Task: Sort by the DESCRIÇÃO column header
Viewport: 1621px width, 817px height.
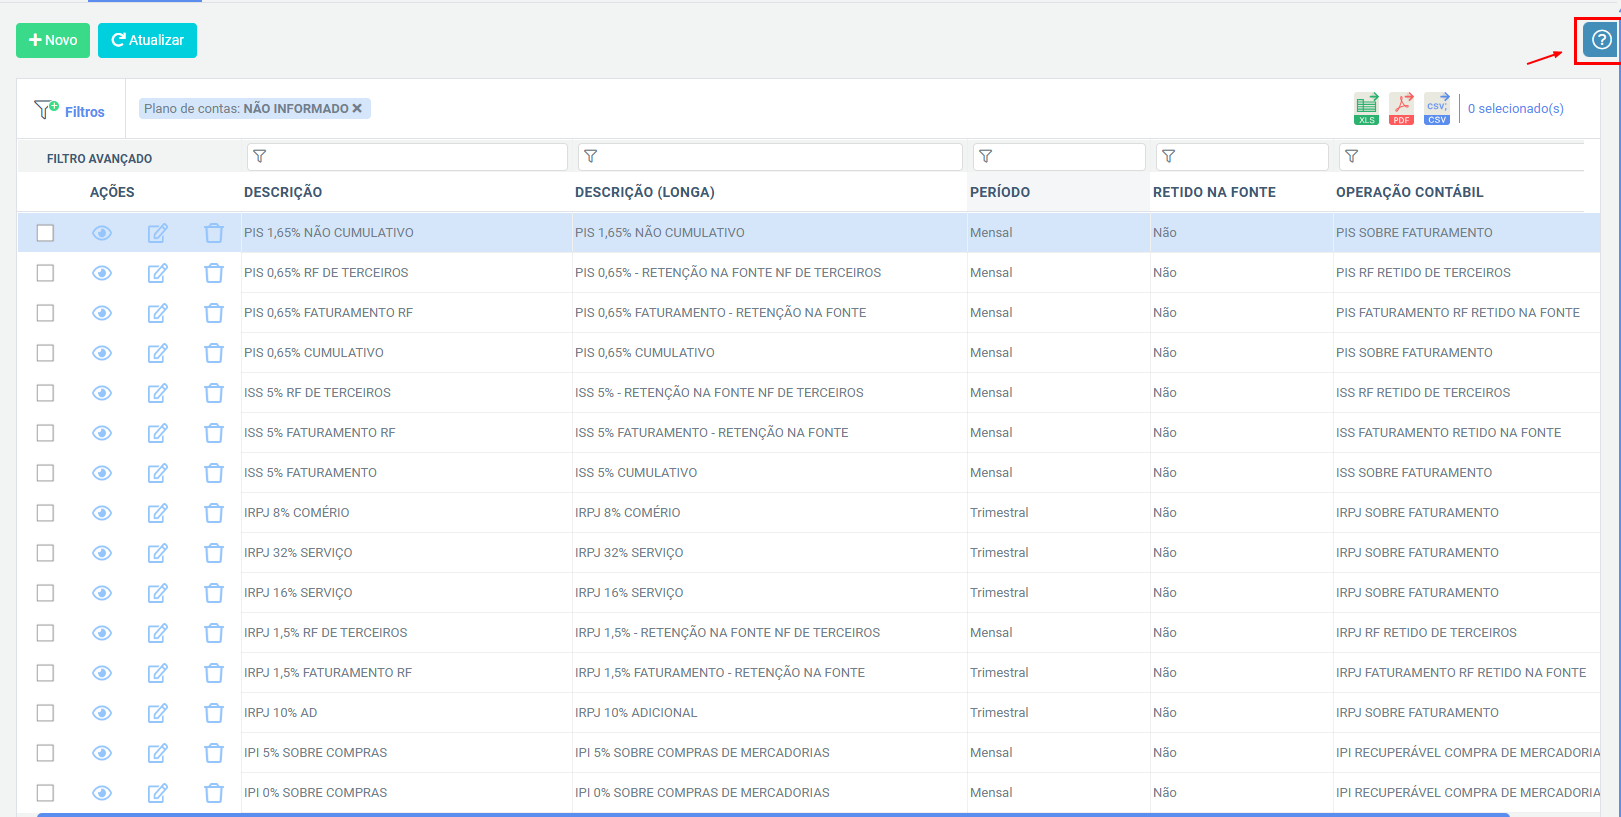Action: click(283, 192)
